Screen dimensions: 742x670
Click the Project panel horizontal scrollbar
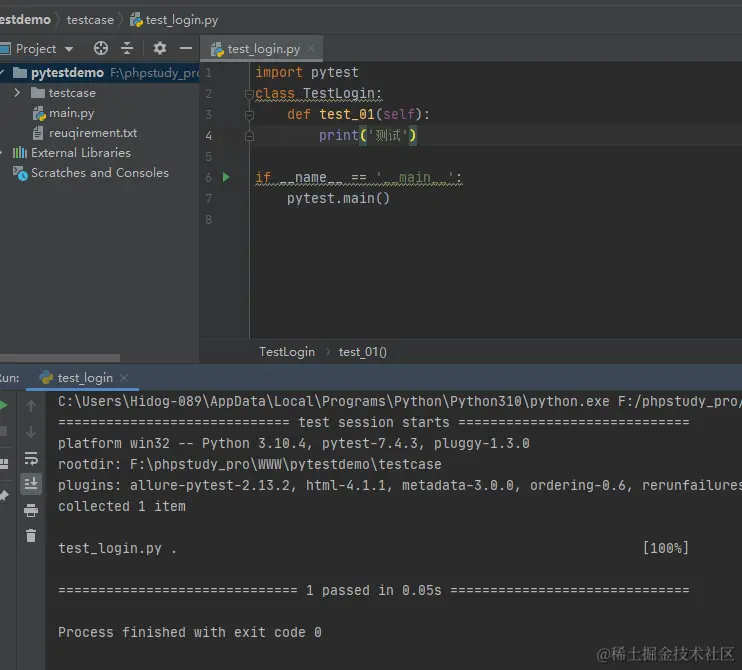pos(60,358)
